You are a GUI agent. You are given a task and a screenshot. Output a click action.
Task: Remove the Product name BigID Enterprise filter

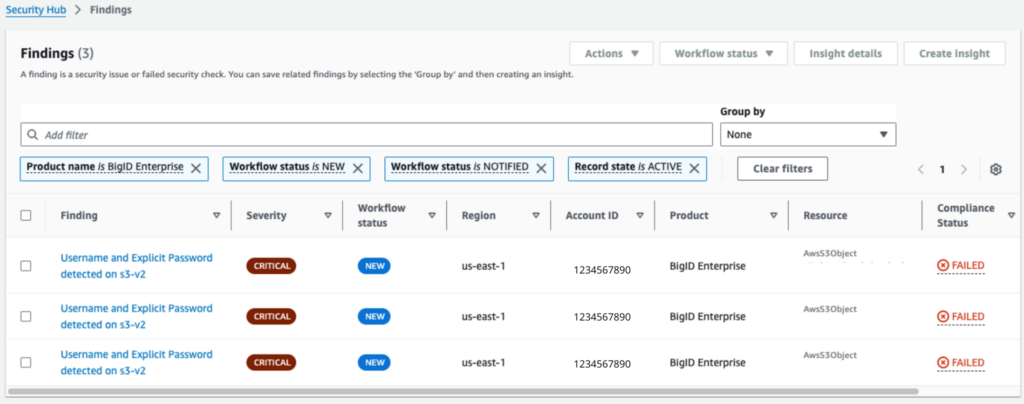(x=197, y=168)
